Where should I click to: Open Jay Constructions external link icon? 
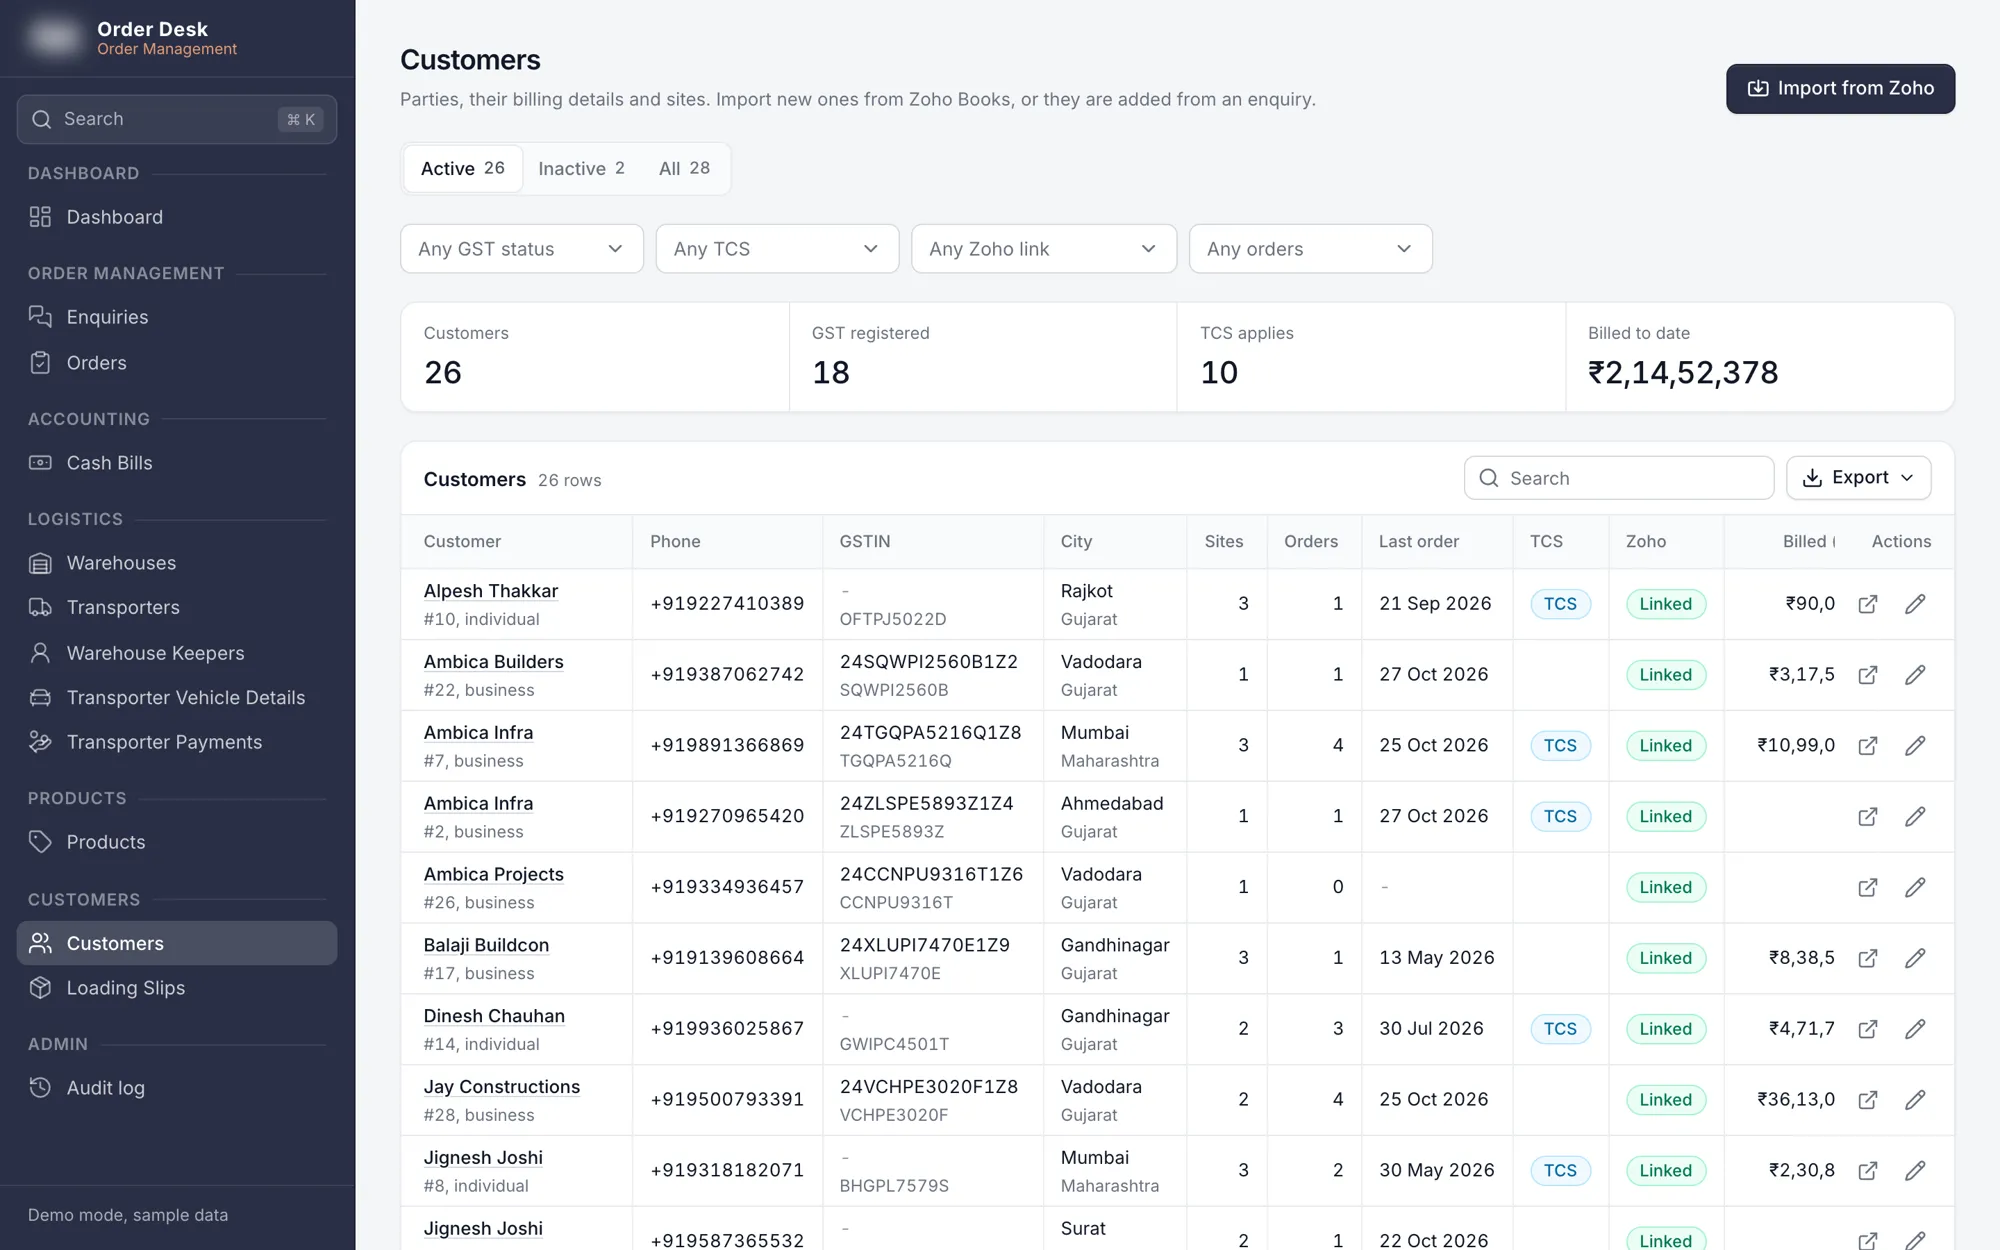point(1867,1100)
